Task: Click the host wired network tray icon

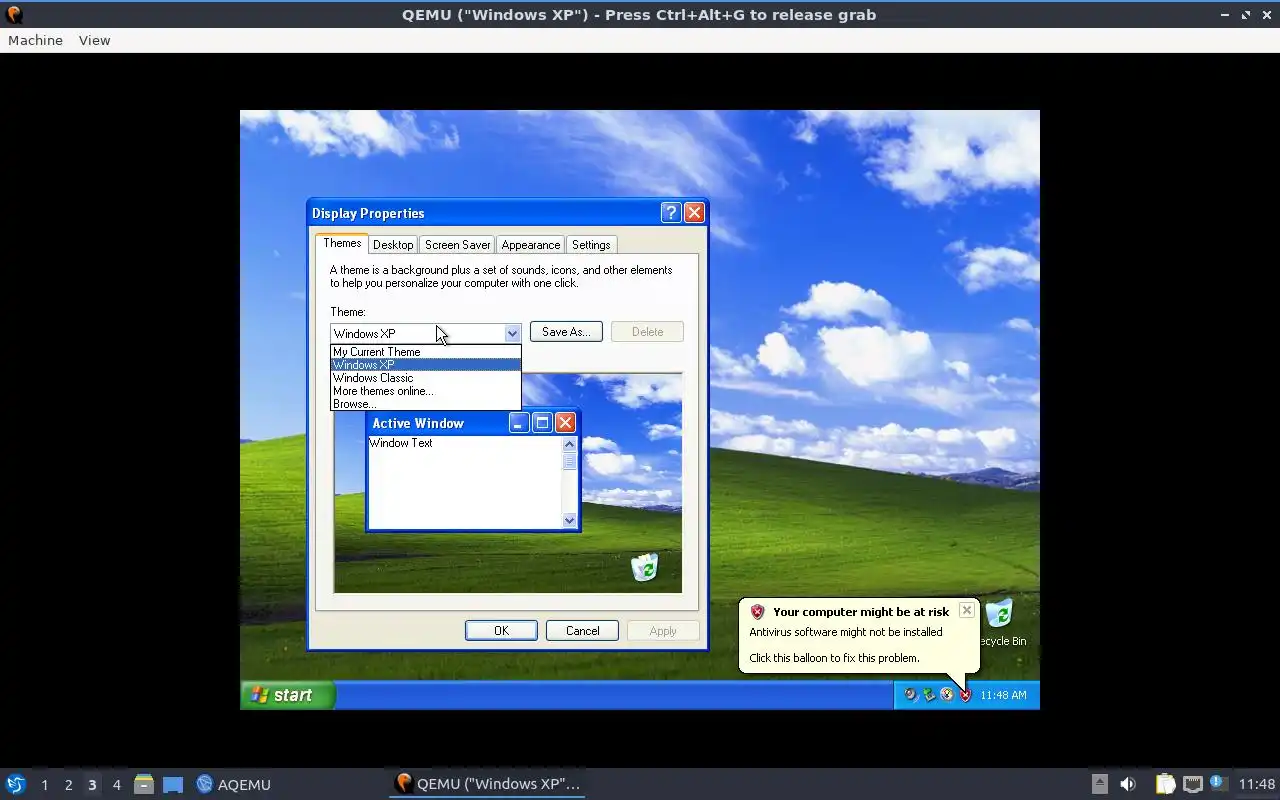Action: coord(1192,784)
